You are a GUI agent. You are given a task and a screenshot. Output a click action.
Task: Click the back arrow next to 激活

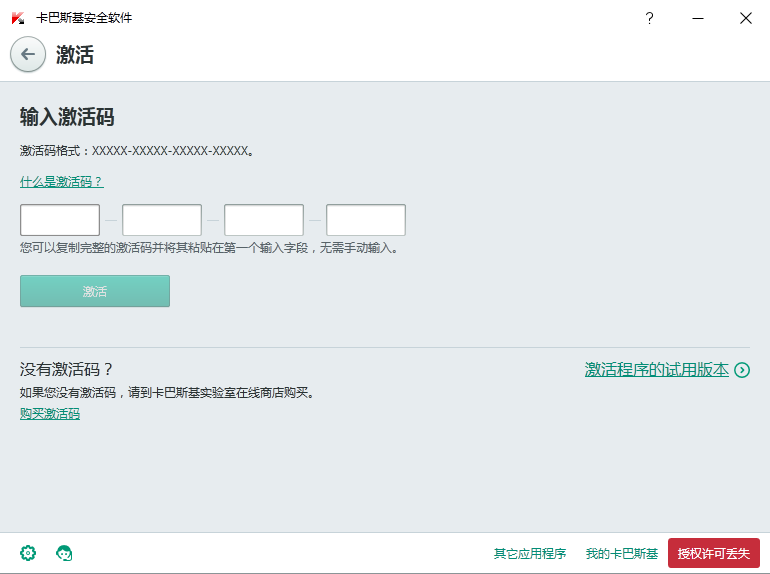coord(28,54)
